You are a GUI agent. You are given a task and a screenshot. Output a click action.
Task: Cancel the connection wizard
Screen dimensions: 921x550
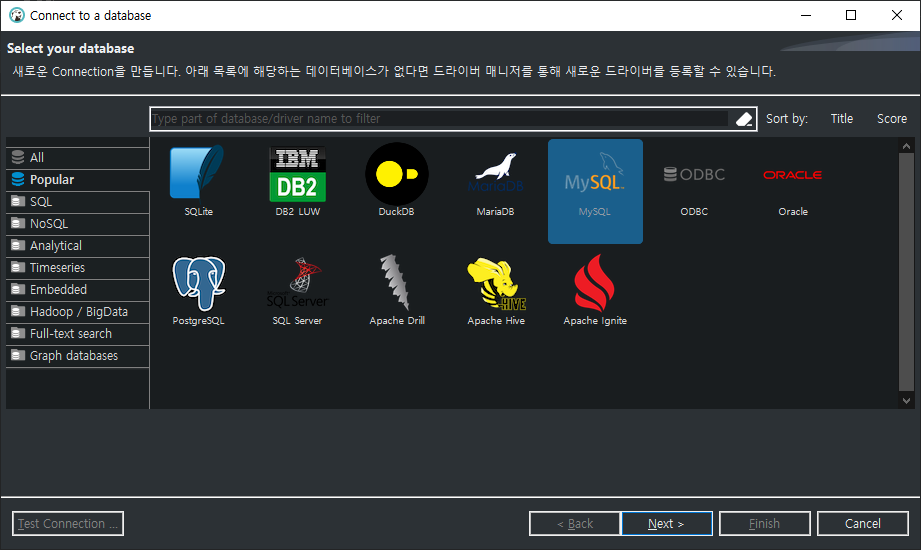(863, 524)
